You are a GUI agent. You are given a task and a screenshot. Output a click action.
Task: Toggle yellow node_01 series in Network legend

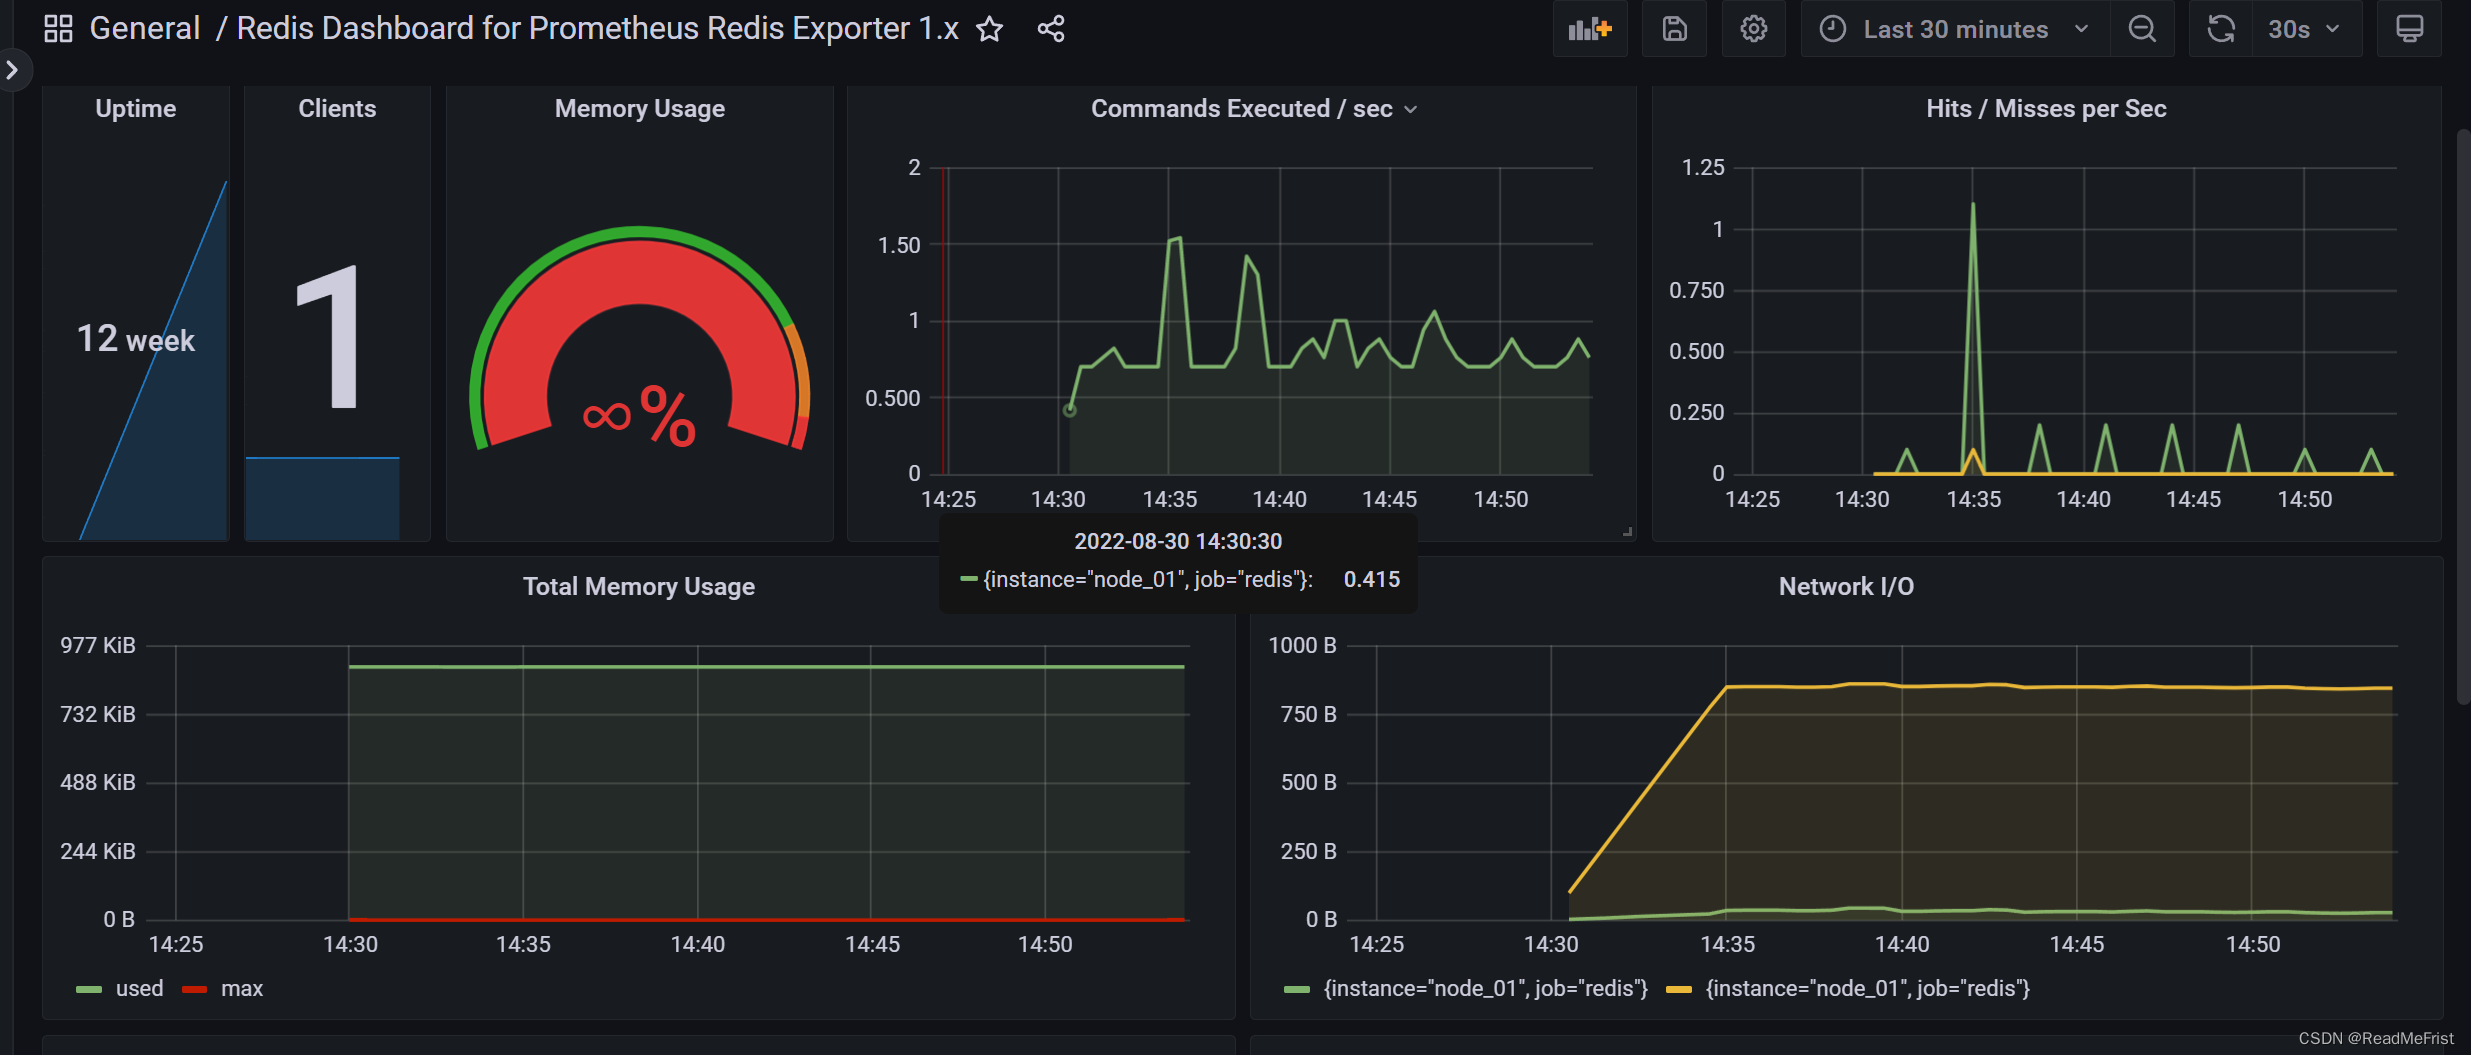click(1867, 988)
